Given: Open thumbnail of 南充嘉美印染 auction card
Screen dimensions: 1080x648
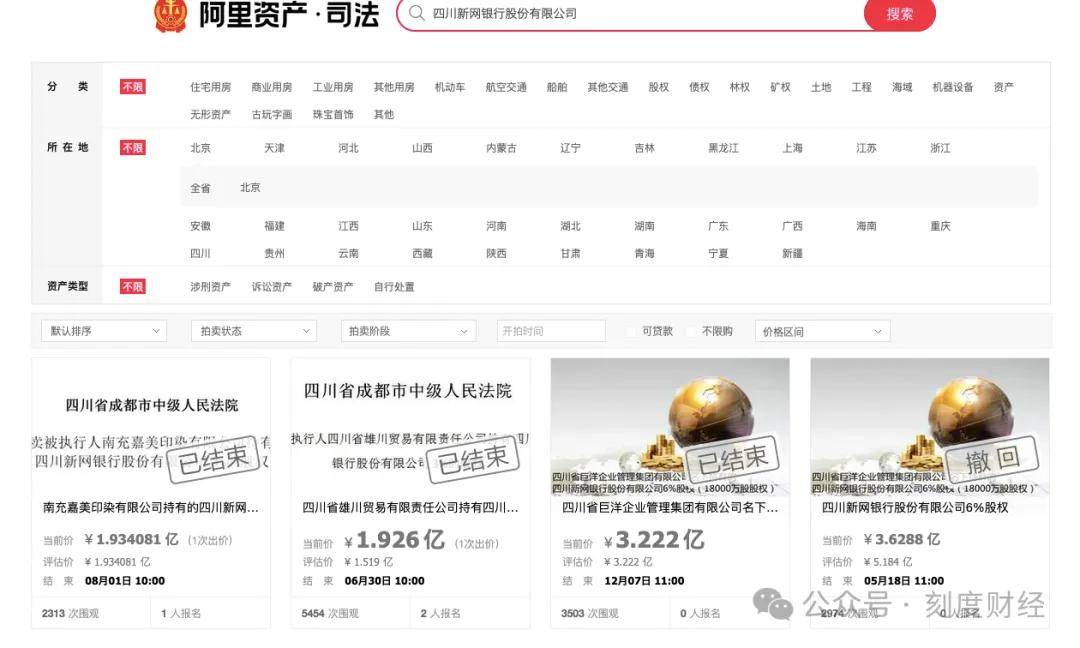Looking at the screenshot, I should (x=151, y=426).
